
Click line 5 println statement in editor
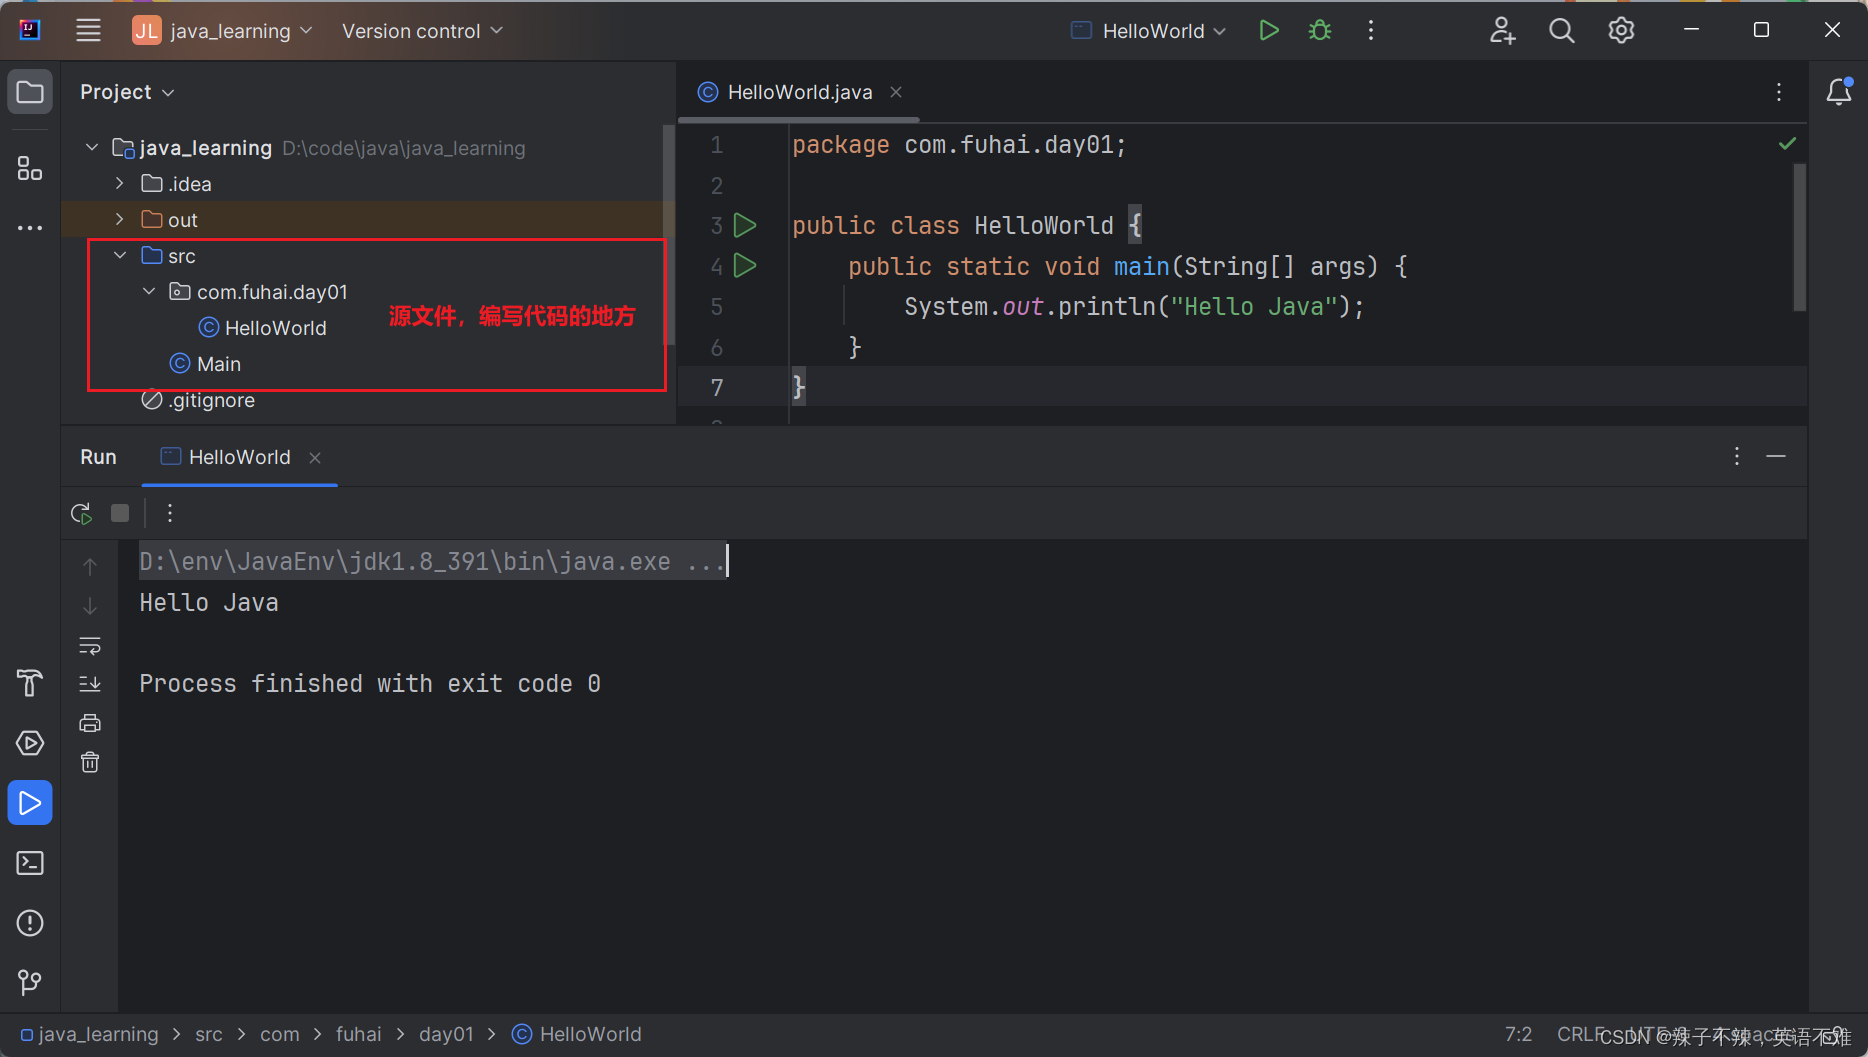1134,306
